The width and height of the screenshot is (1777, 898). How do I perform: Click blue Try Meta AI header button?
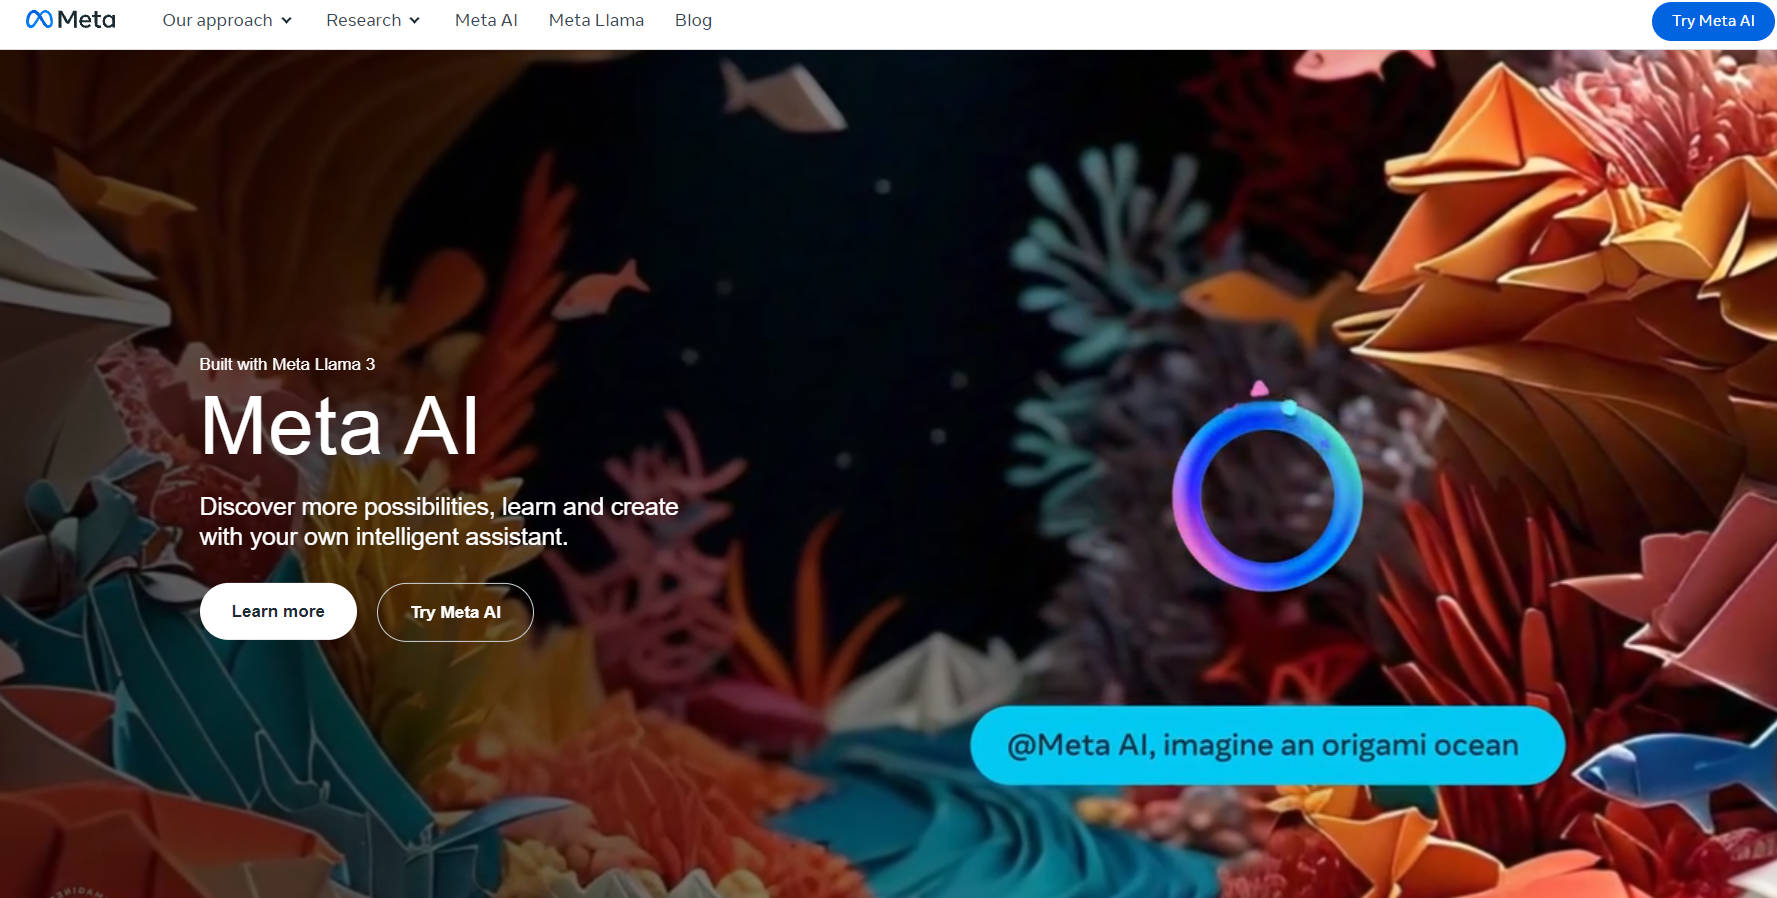click(1713, 21)
